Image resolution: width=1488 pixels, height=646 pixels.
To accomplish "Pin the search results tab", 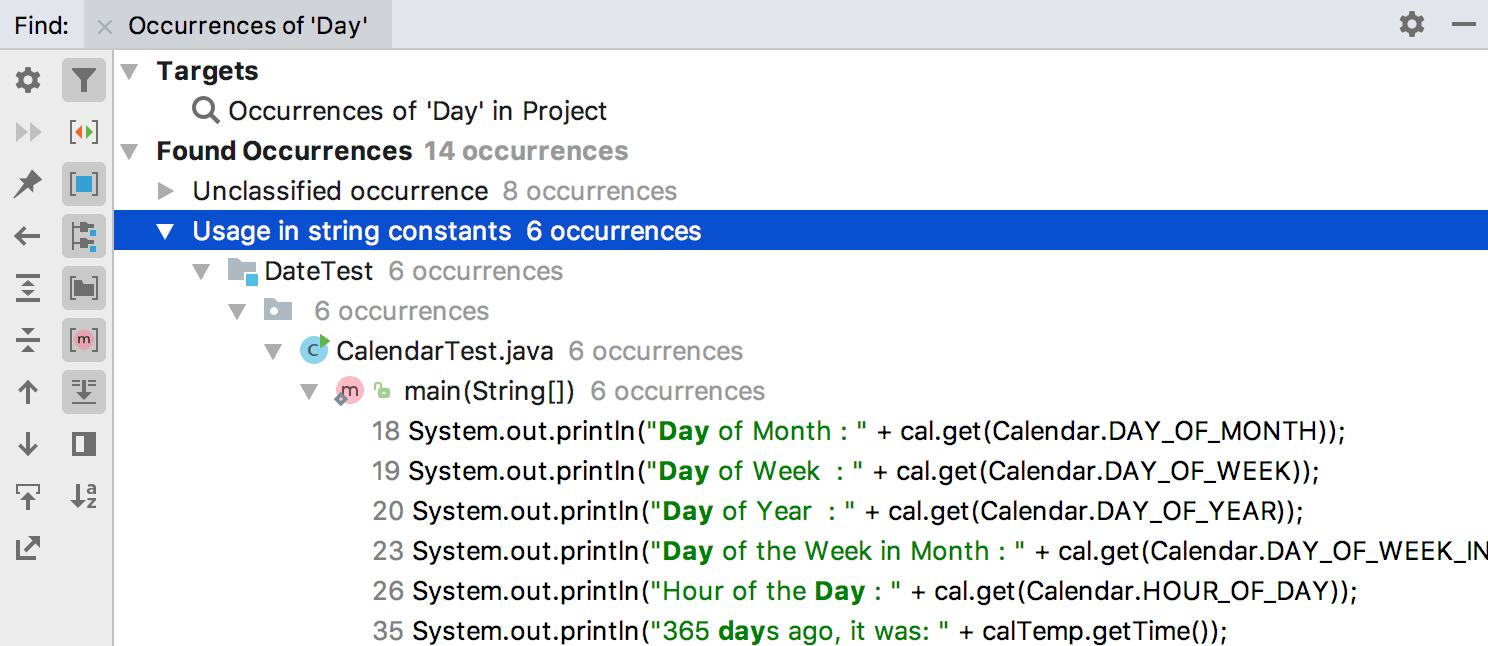I will click(27, 184).
